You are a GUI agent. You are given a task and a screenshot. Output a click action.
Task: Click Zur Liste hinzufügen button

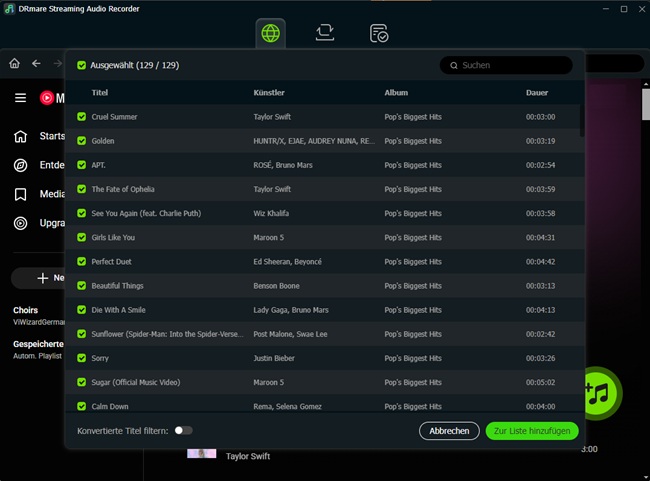coord(532,431)
